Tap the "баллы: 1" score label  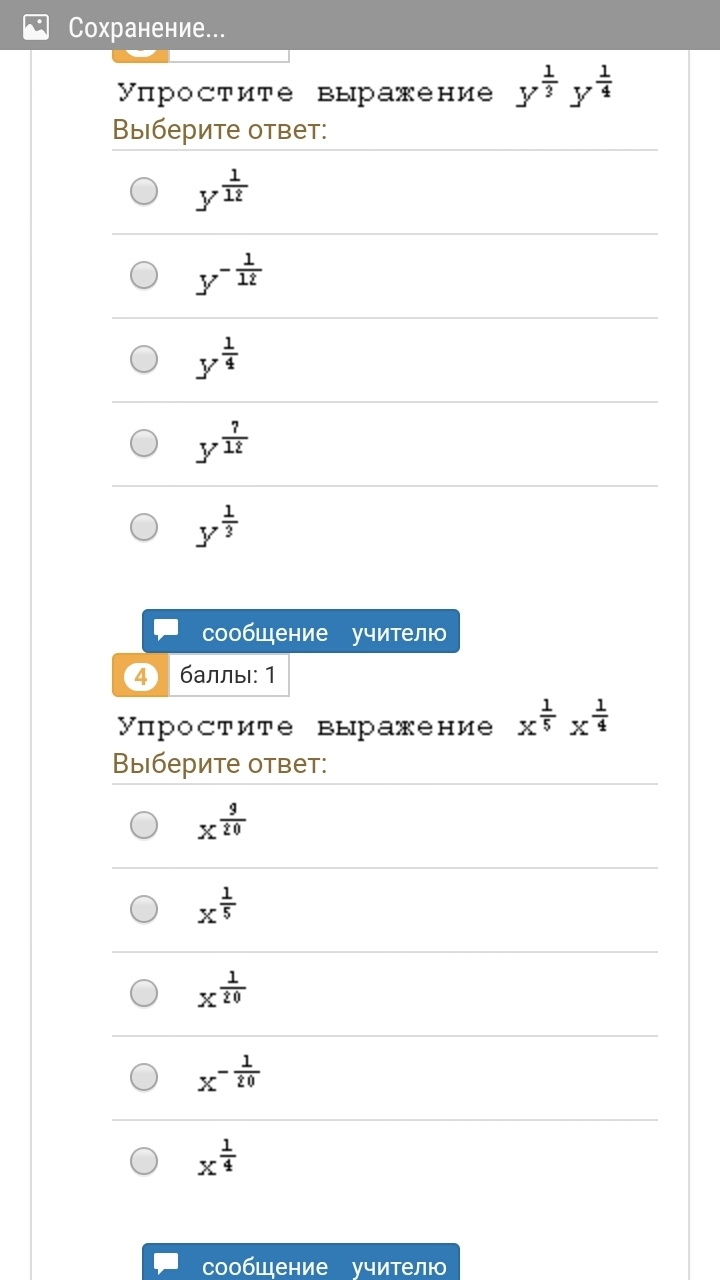pyautogui.click(x=228, y=676)
